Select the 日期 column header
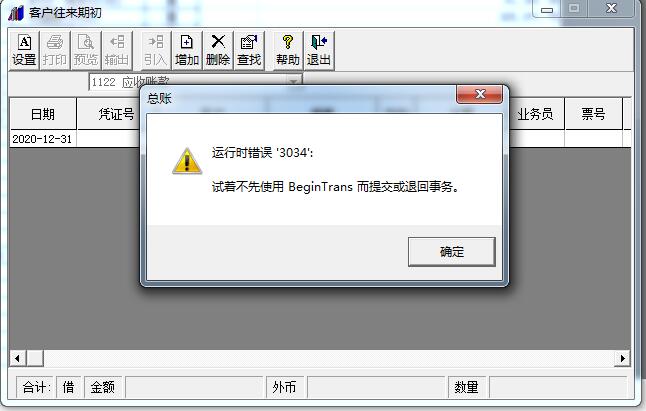Image resolution: width=646 pixels, height=411 pixels. [x=43, y=114]
